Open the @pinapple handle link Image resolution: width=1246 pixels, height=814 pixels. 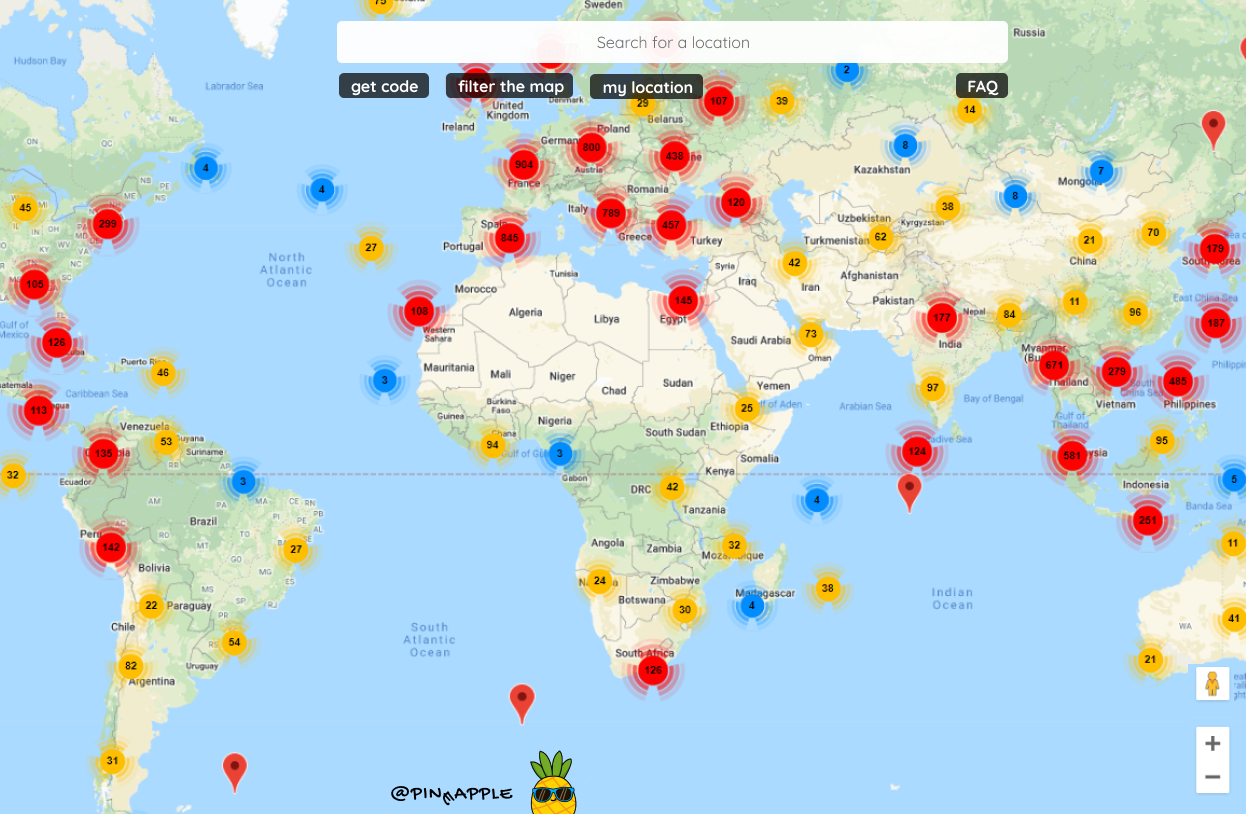click(452, 794)
